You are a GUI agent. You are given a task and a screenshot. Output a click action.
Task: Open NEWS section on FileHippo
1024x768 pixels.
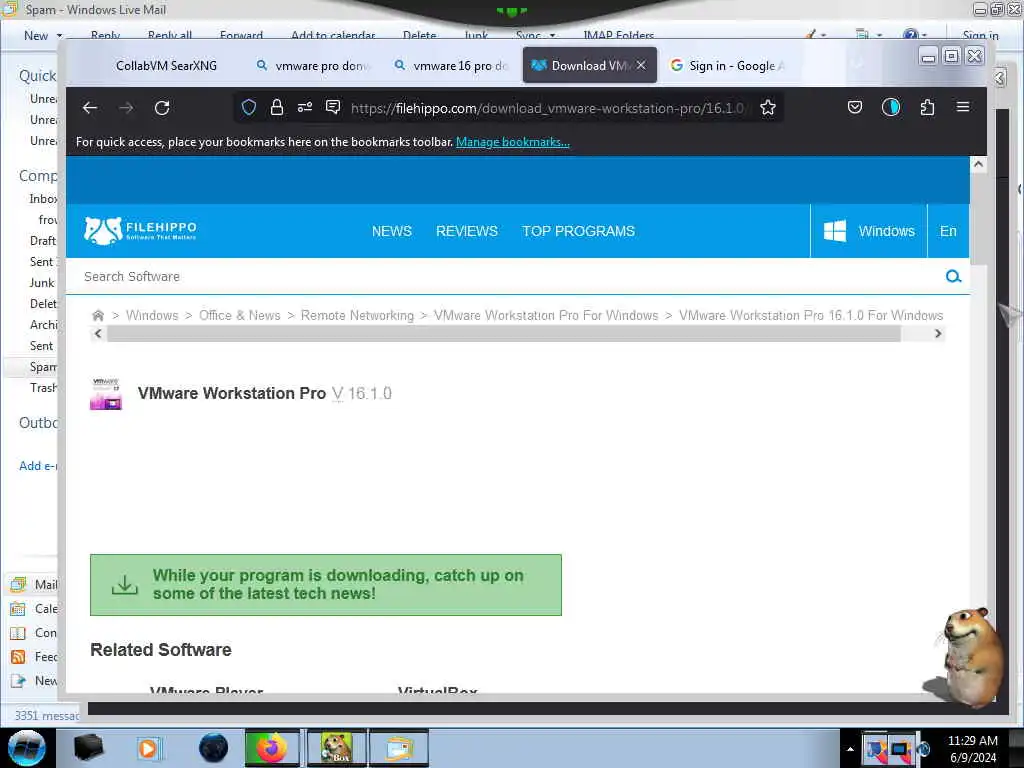coord(392,231)
